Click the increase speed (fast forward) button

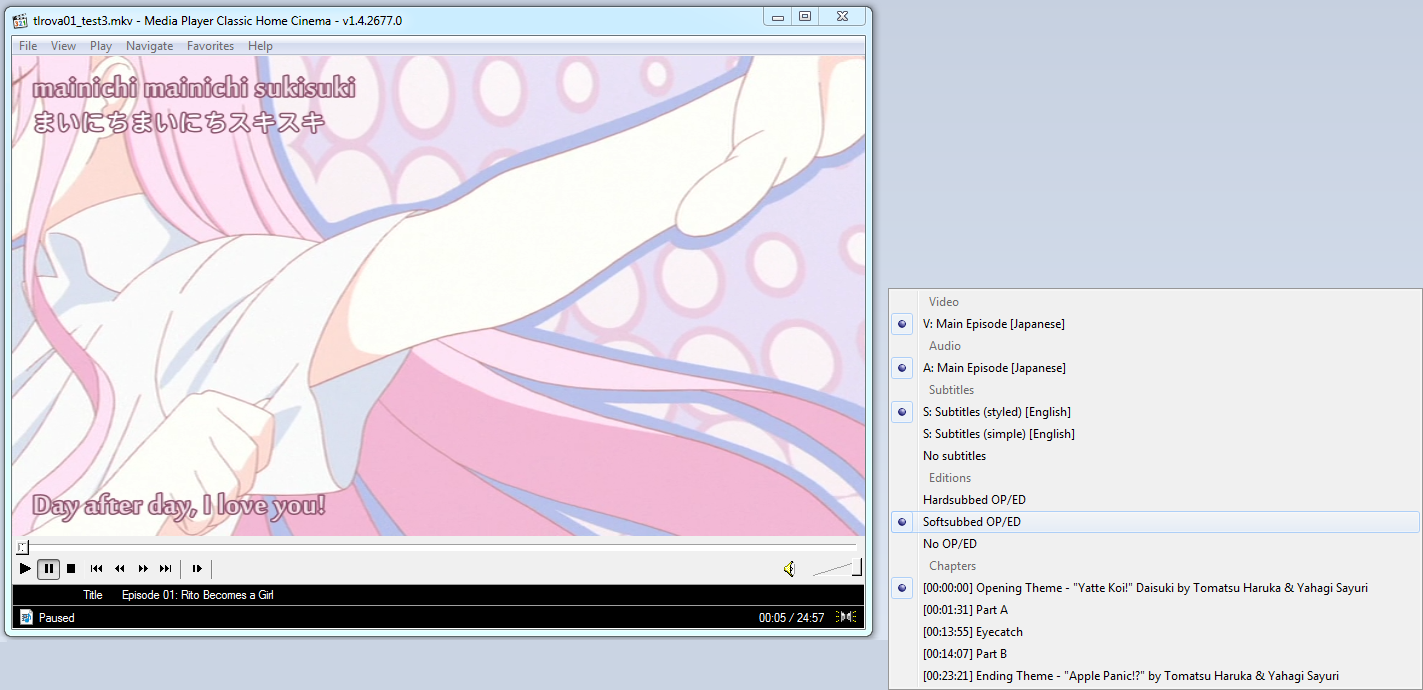142,569
